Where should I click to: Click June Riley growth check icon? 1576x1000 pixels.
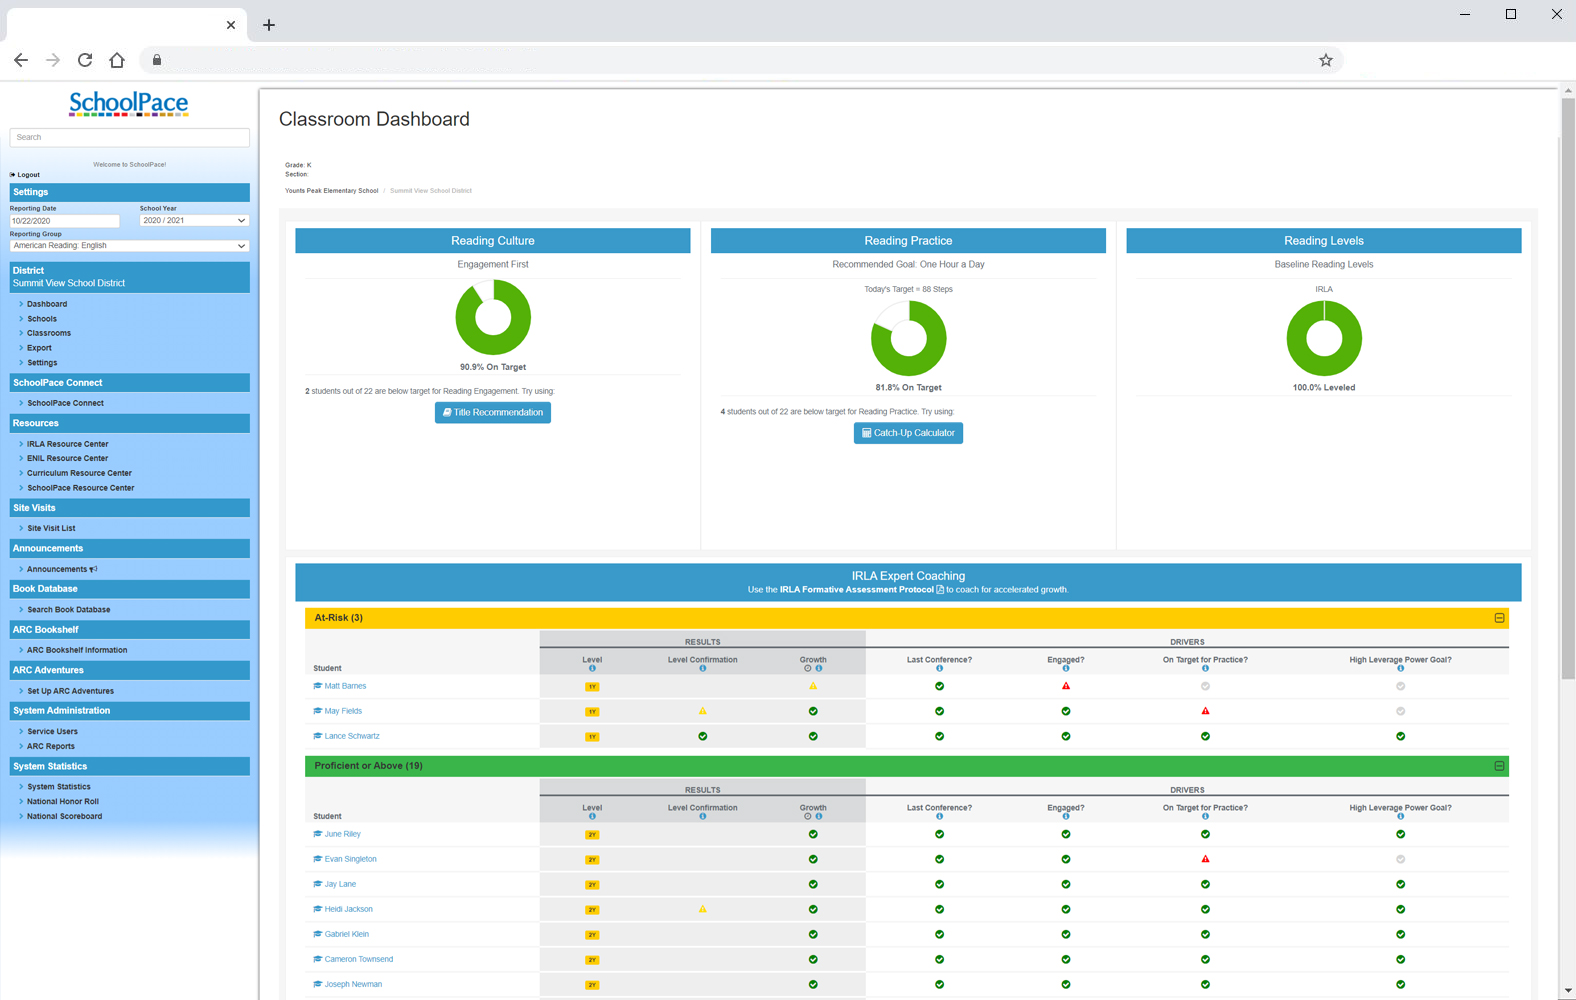point(813,834)
